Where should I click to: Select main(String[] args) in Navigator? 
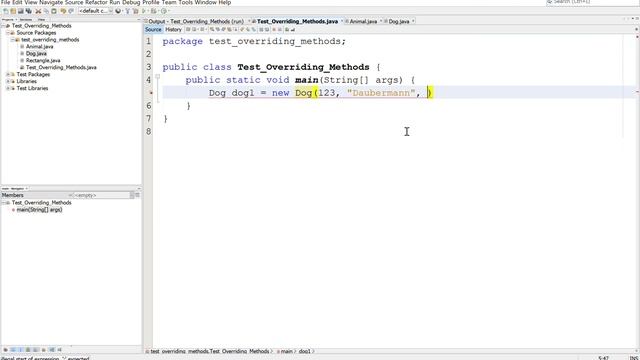point(39,210)
